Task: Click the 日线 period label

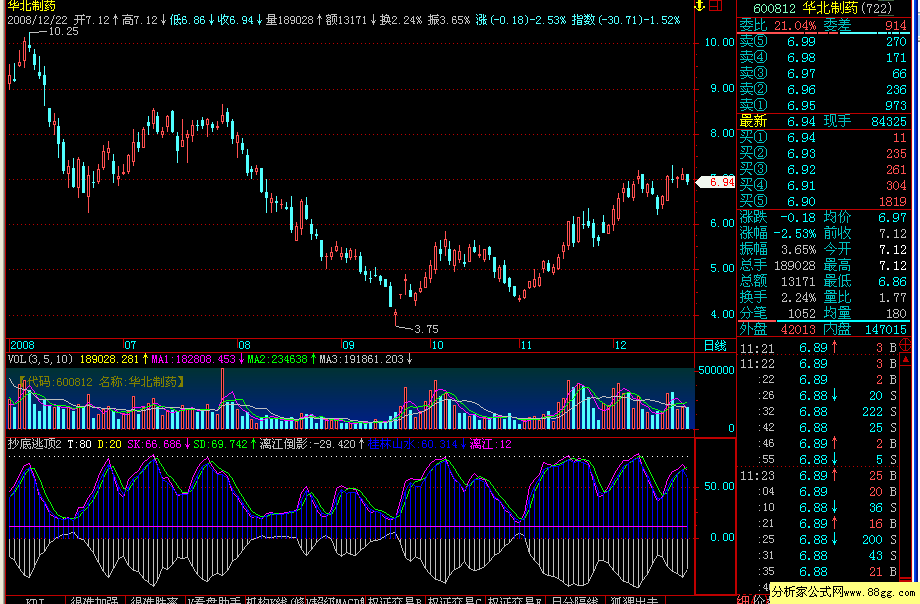Action: click(715, 345)
